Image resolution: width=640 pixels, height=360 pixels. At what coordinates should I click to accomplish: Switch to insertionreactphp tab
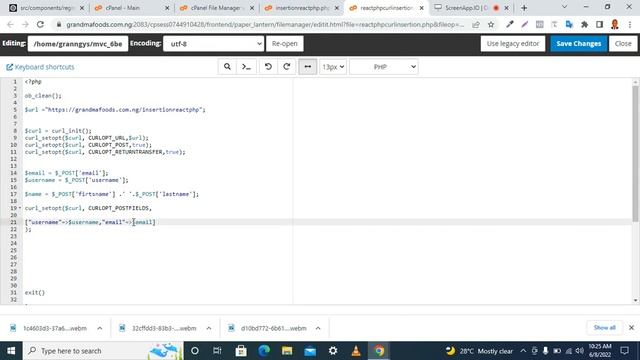coord(302,8)
